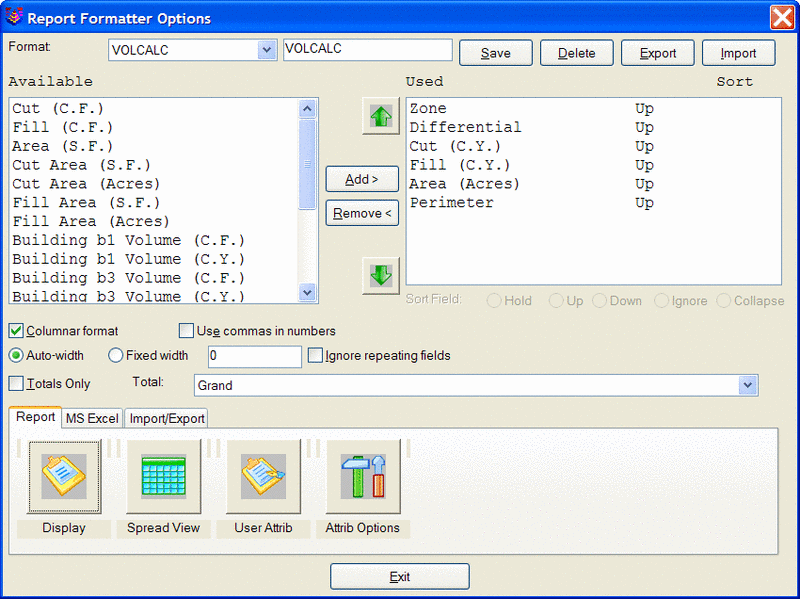Screen dimensions: 800x599
Task: Click the Remove < button
Action: point(362,213)
